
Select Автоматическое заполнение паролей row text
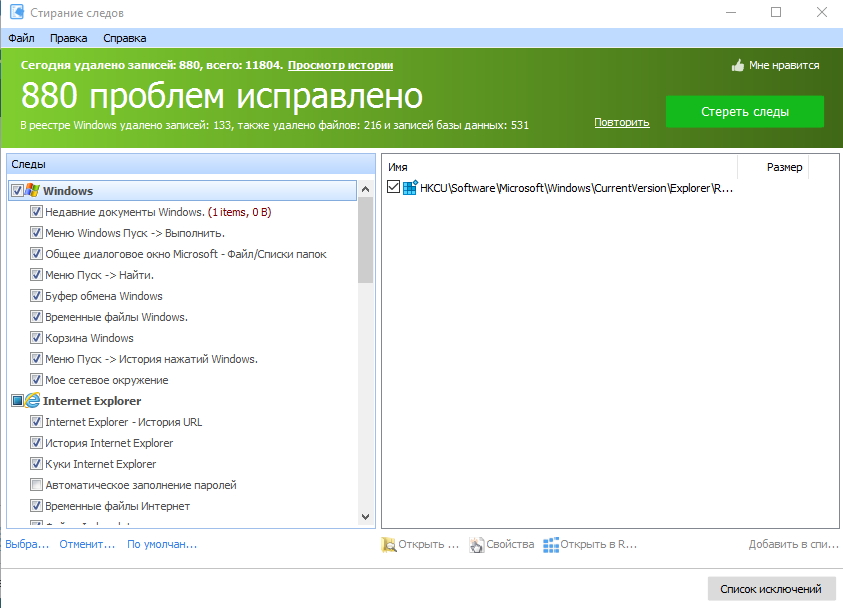click(141, 485)
